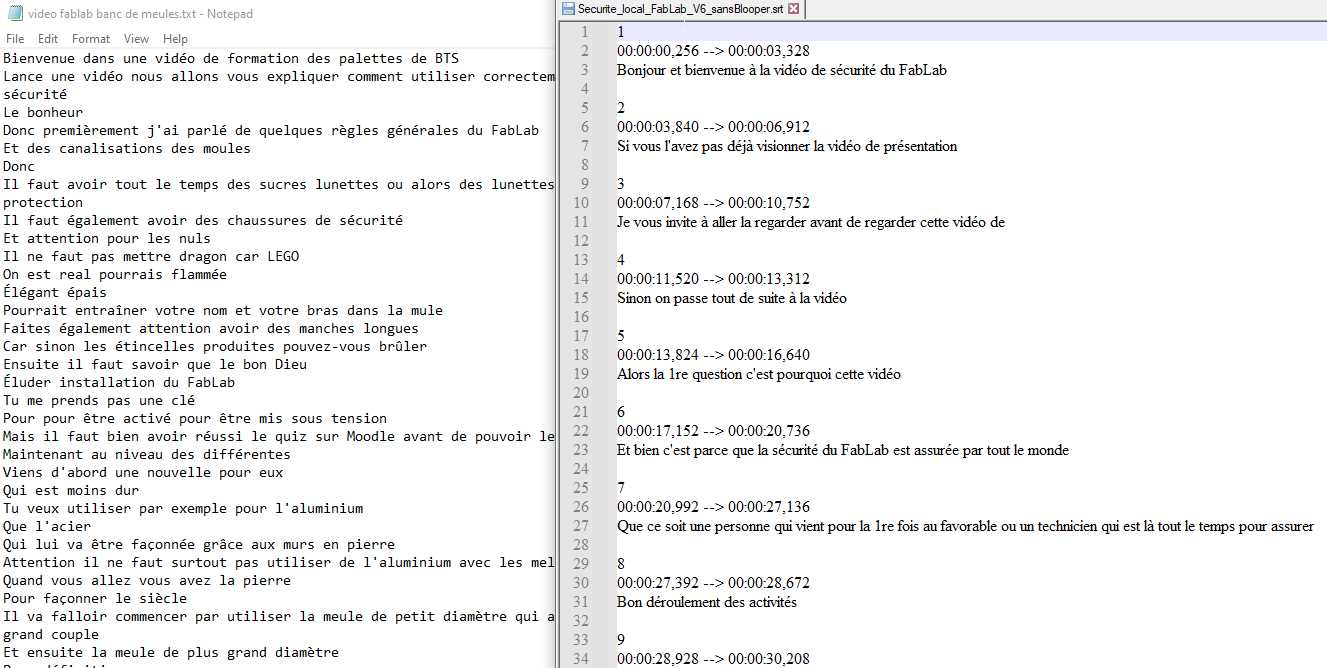Click the line 'Et ensuite la meule de plus grand diamètre'

(171, 652)
